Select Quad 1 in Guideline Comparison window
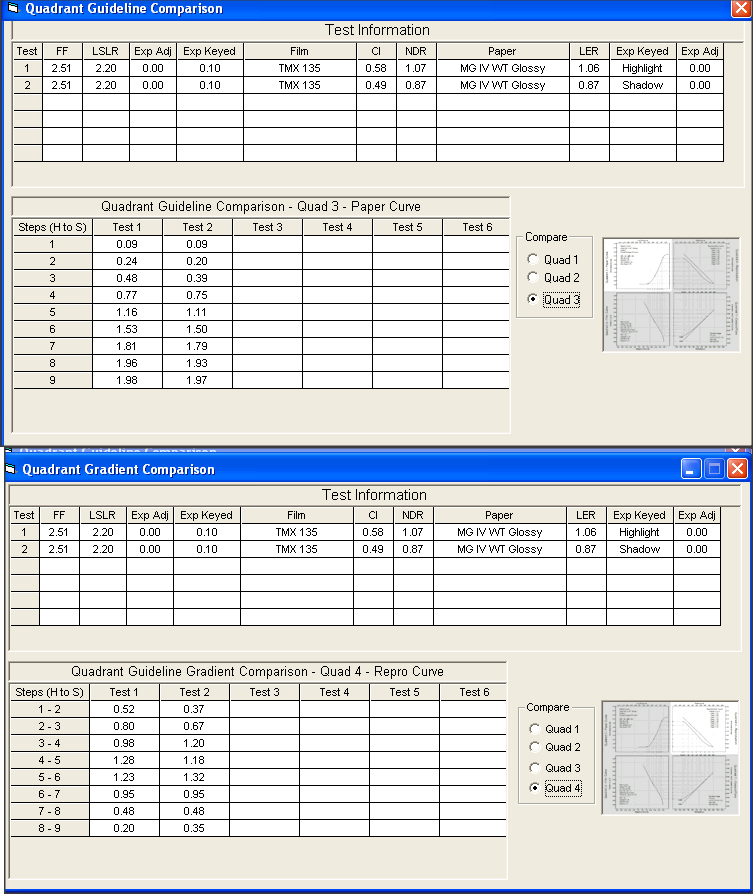This screenshot has width=753, height=896. pyautogui.click(x=534, y=260)
